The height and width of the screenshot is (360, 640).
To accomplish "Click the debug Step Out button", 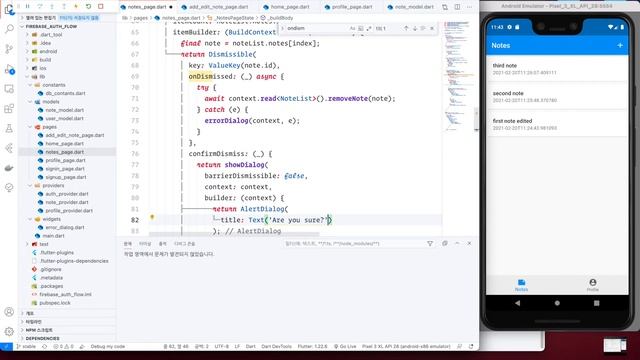I will tap(64, 7).
